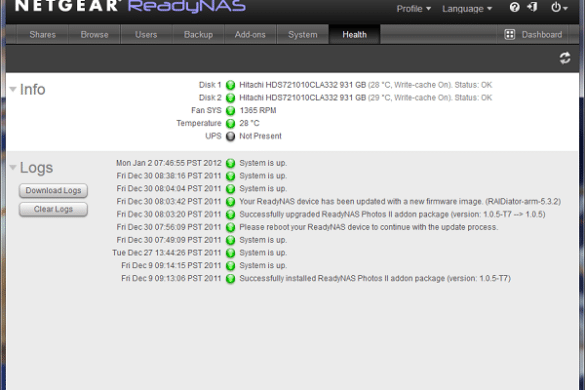Click the Logs section heading
The width and height of the screenshot is (585, 390).
coord(36,168)
